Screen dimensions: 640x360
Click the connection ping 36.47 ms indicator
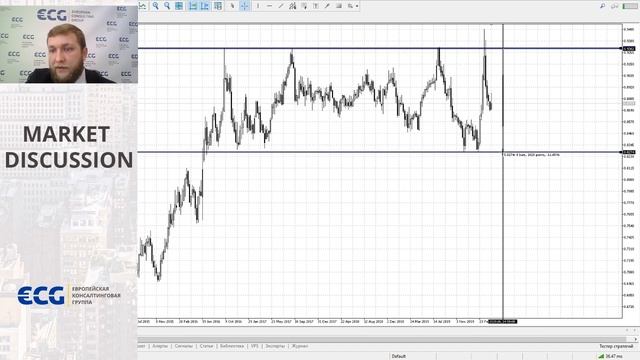pos(611,356)
